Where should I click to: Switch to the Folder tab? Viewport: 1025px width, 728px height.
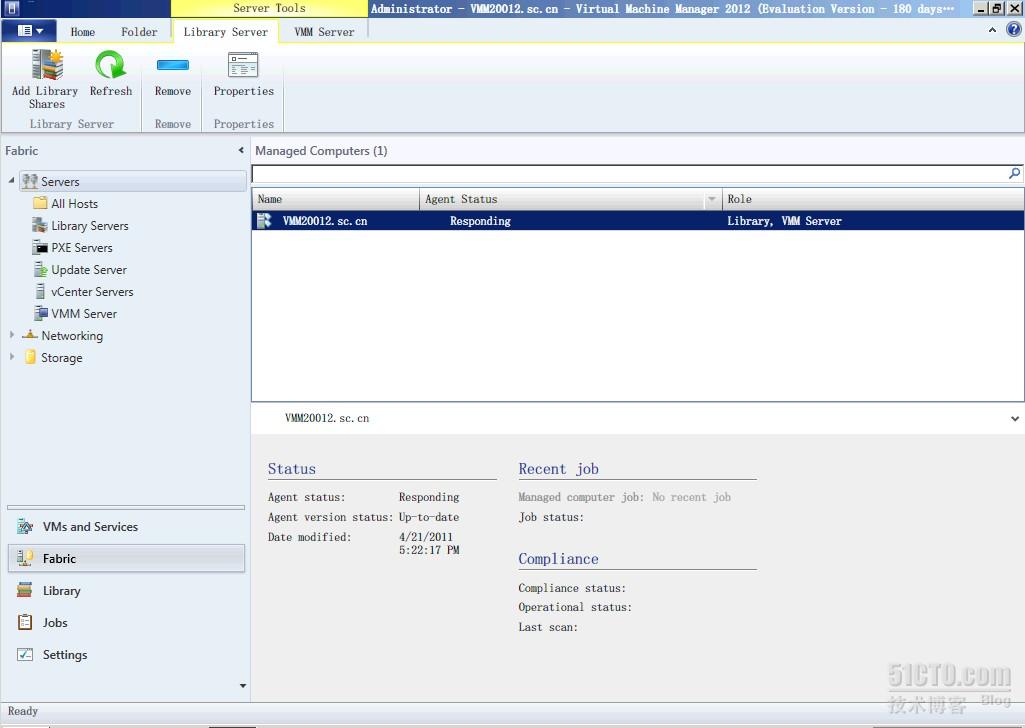(139, 31)
